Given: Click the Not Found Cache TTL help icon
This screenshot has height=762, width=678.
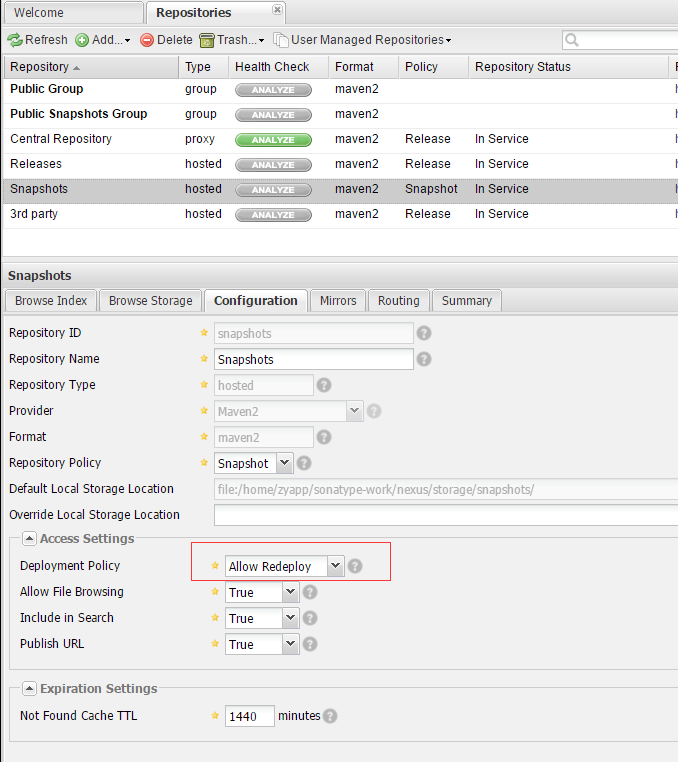Looking at the screenshot, I should click(330, 716).
